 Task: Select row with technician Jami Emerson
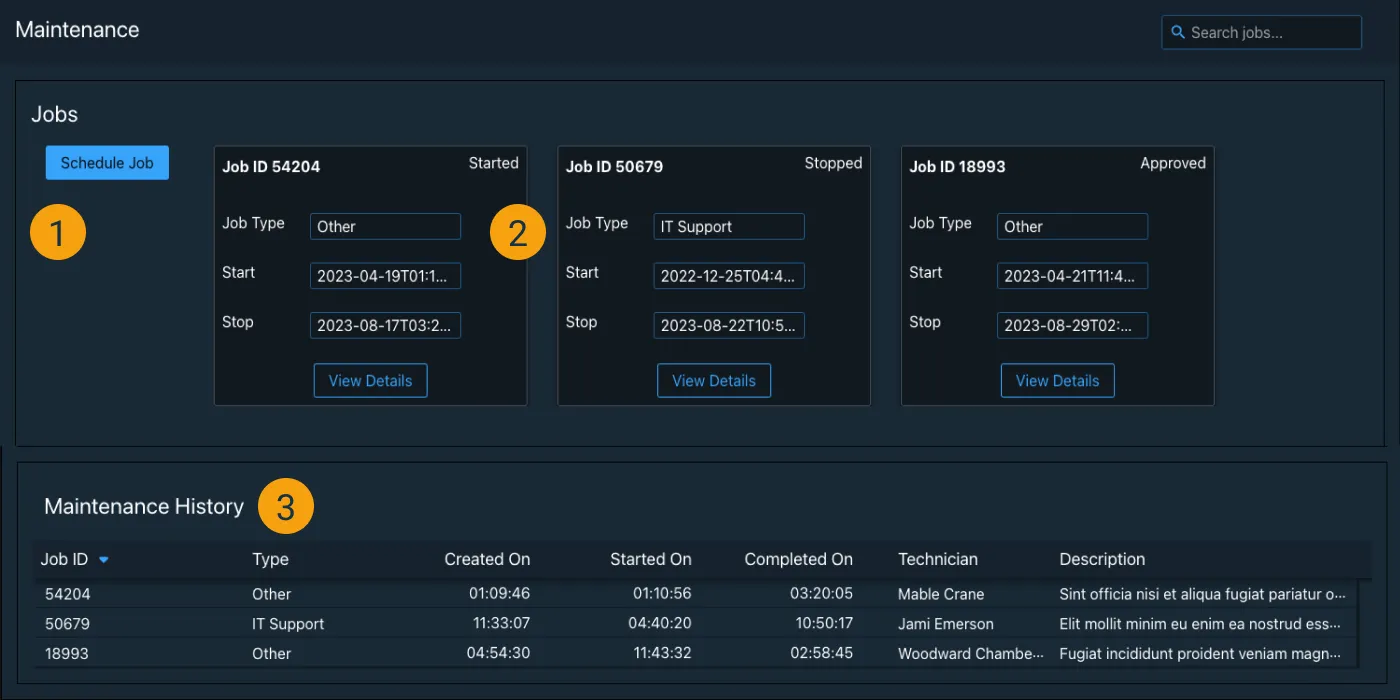pos(696,623)
